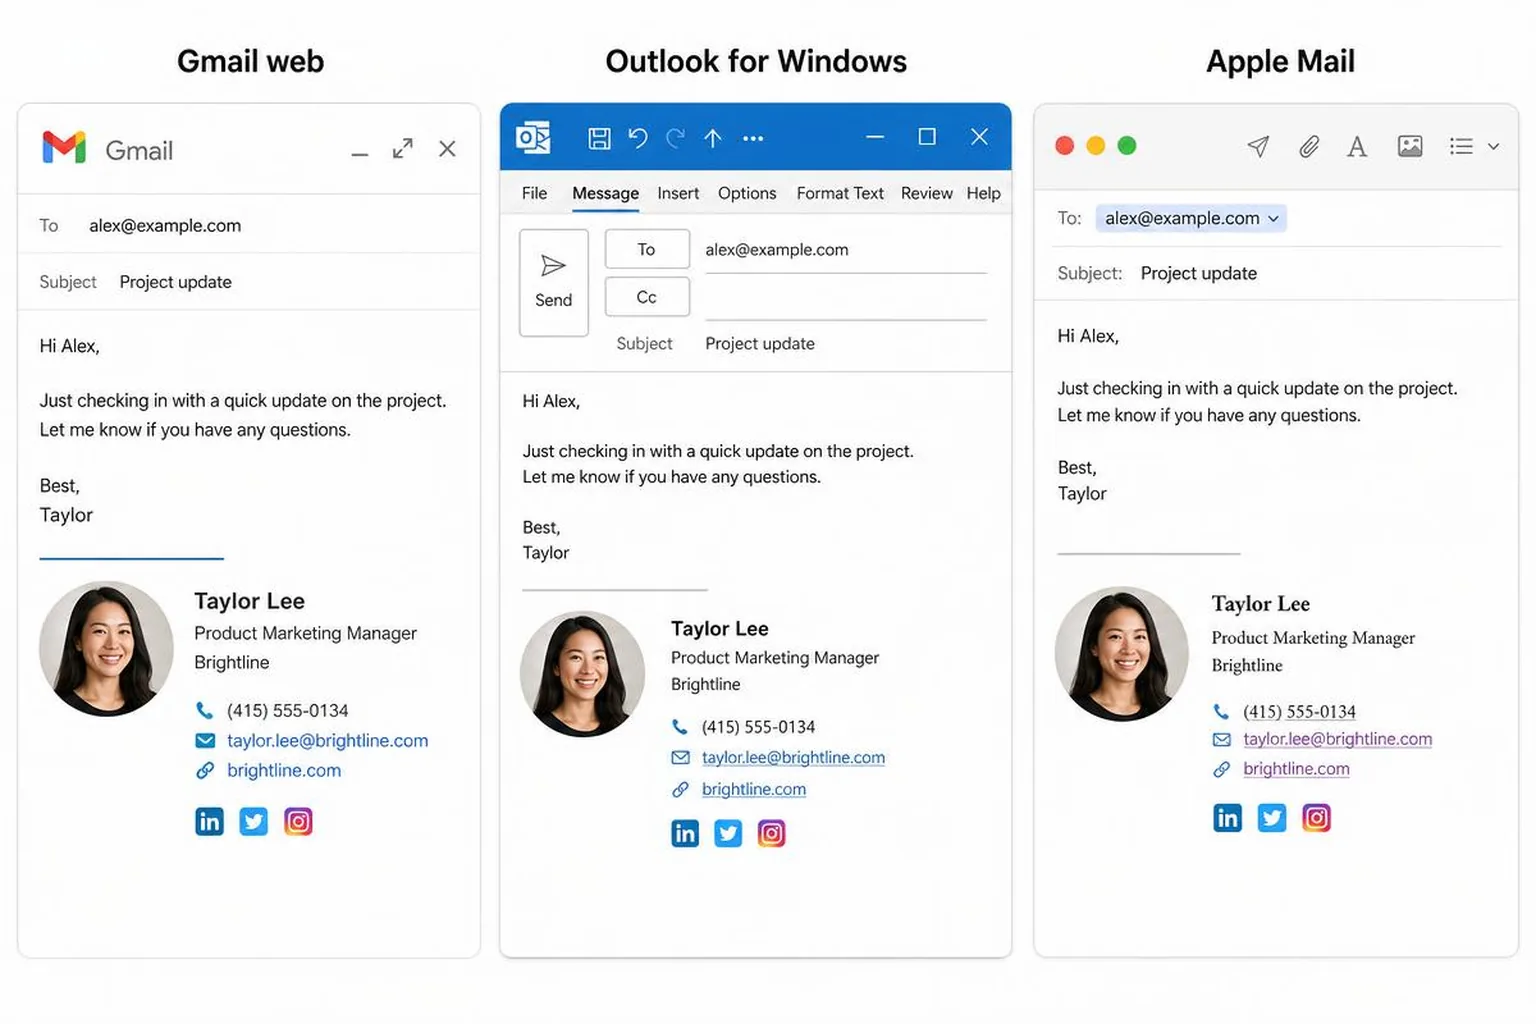Click the Outlook app logo icon
The image size is (1536, 1024).
click(x=533, y=137)
